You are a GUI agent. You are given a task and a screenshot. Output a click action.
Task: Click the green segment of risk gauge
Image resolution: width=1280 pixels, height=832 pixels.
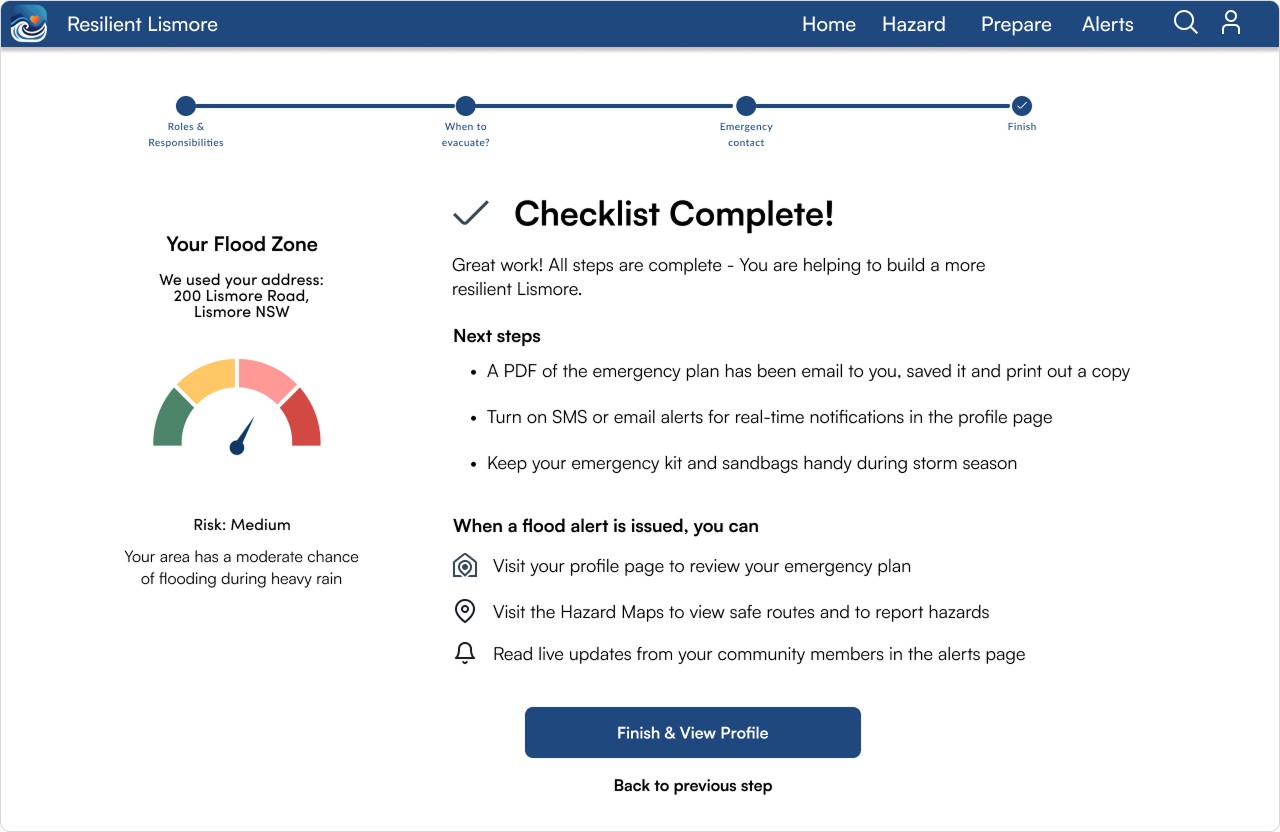point(171,420)
